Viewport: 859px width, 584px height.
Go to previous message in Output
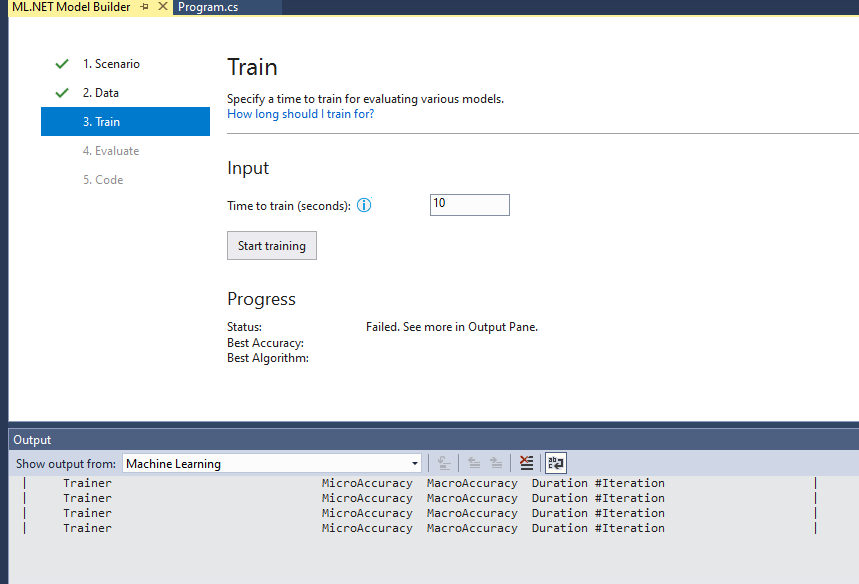474,463
